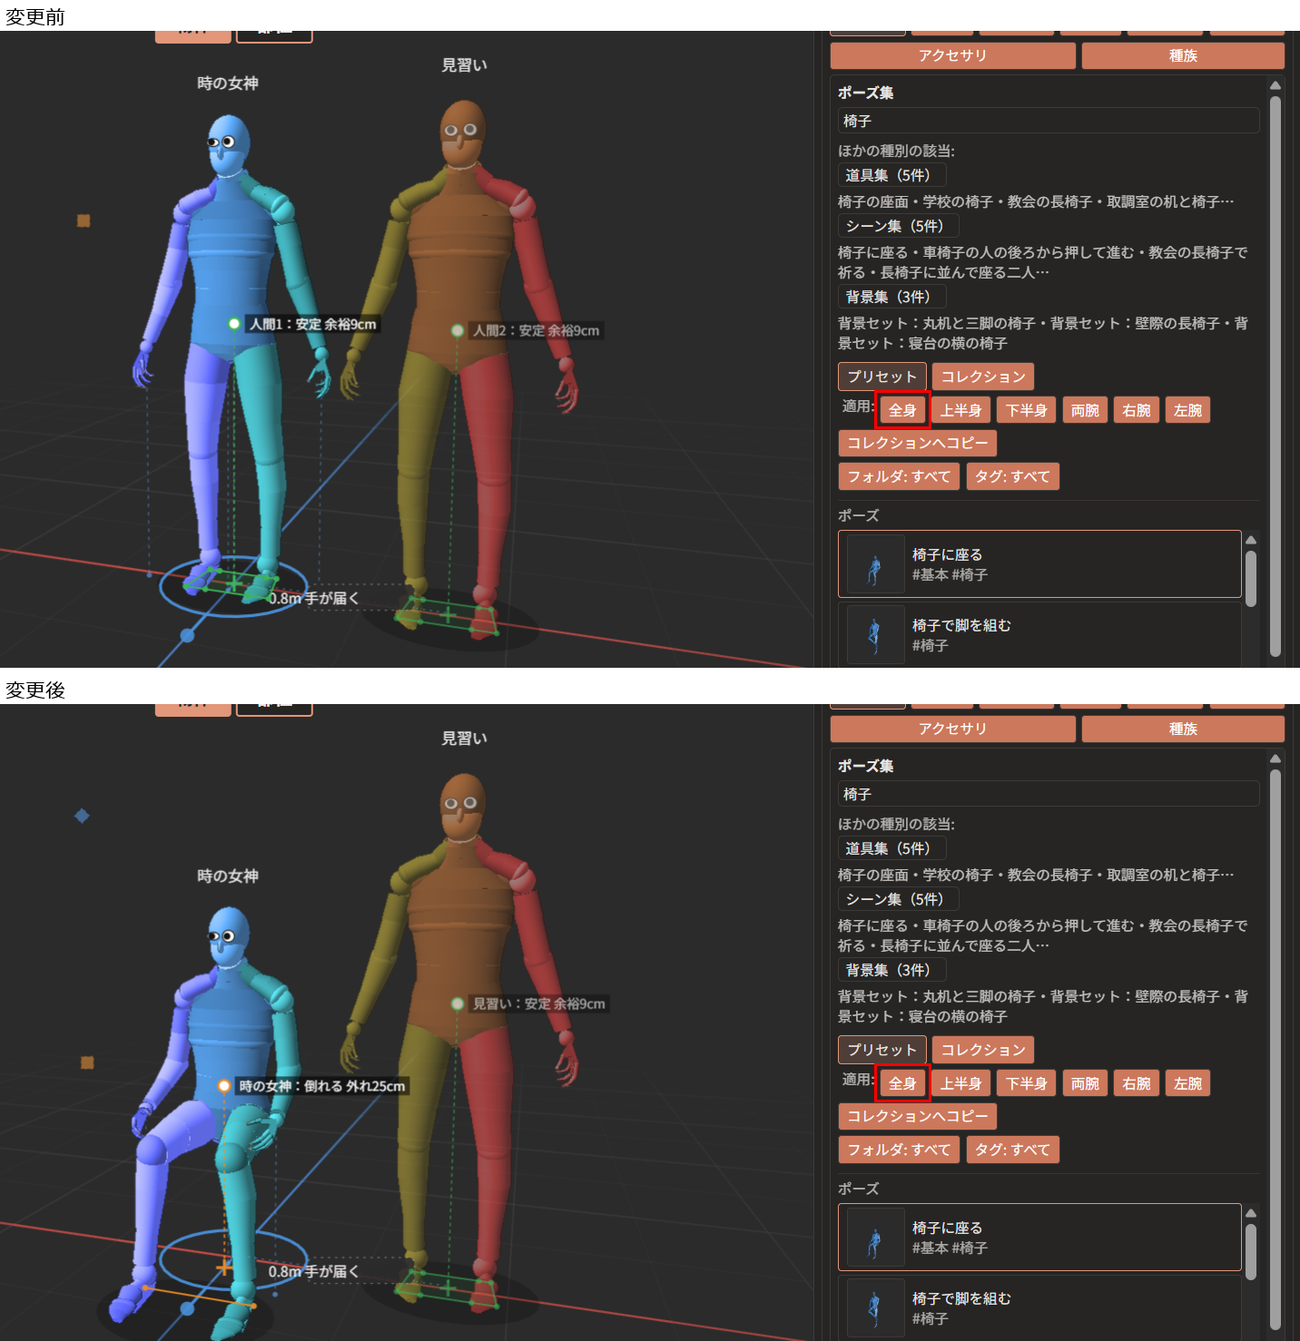Screen dimensions: 1300x1341
Task: Apply pose to 左腕 in 変更後 panel
Action: point(1188,1083)
